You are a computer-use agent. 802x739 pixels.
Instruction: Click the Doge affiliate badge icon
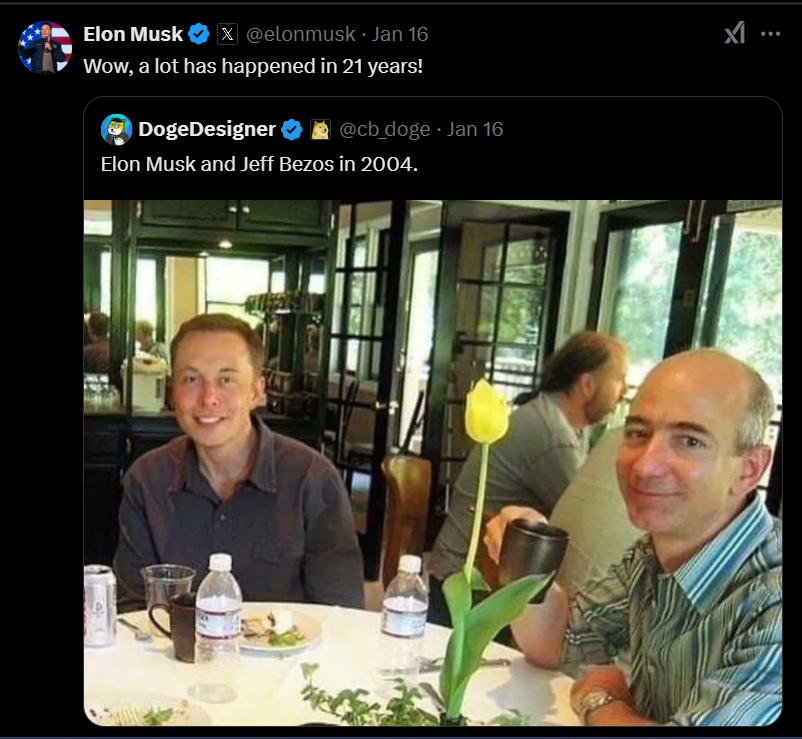click(320, 129)
